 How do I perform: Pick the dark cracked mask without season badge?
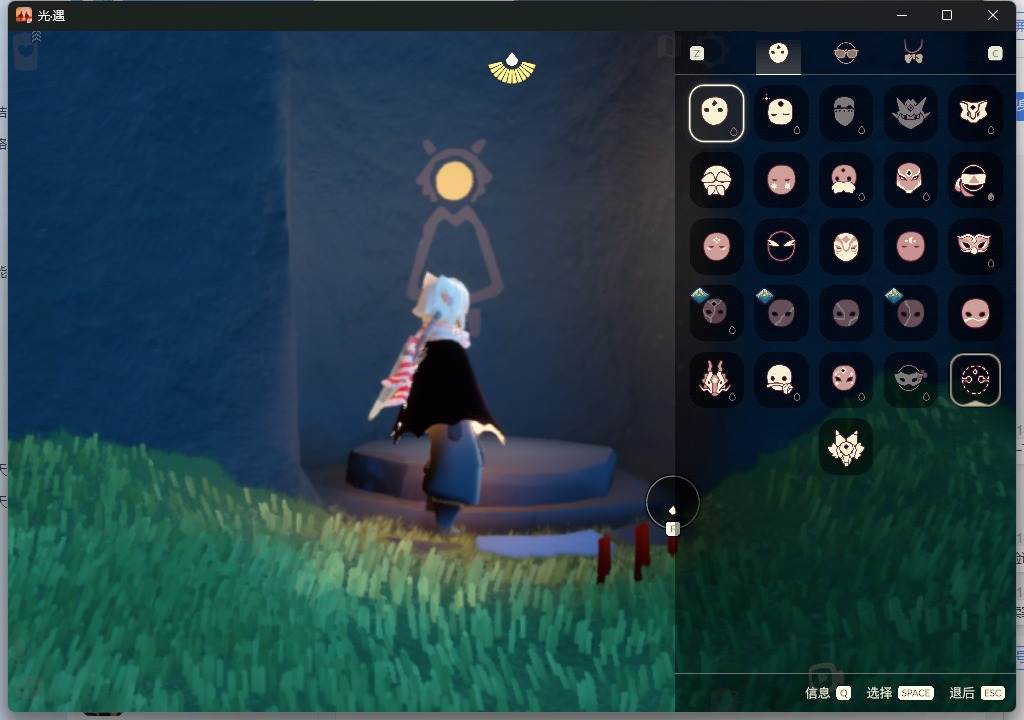pyautogui.click(x=846, y=313)
